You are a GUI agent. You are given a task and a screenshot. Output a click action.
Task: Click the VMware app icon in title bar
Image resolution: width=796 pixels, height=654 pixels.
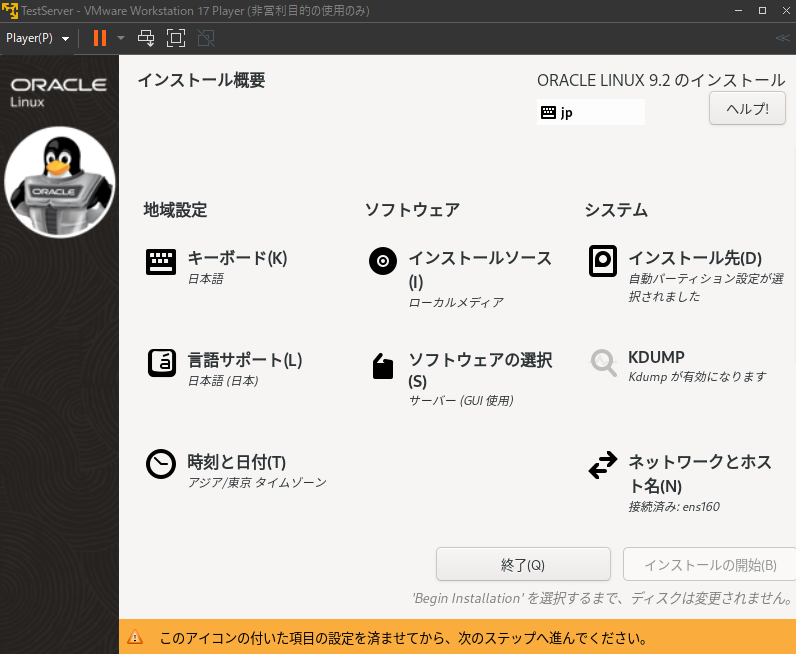point(10,10)
